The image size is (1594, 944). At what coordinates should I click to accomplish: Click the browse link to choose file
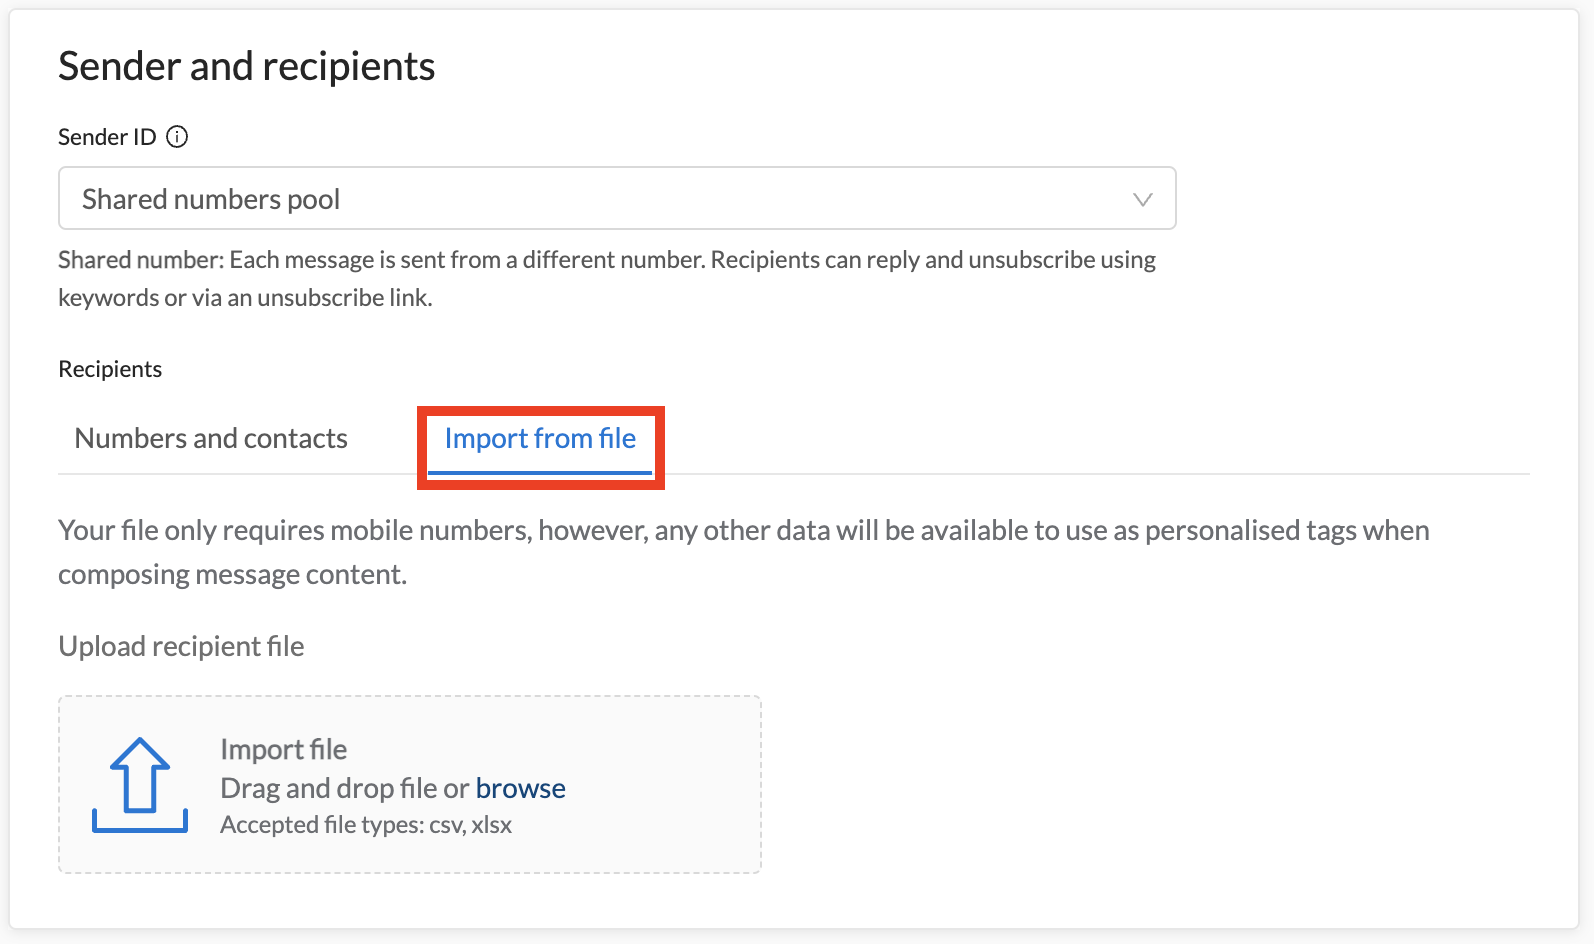[x=520, y=788]
